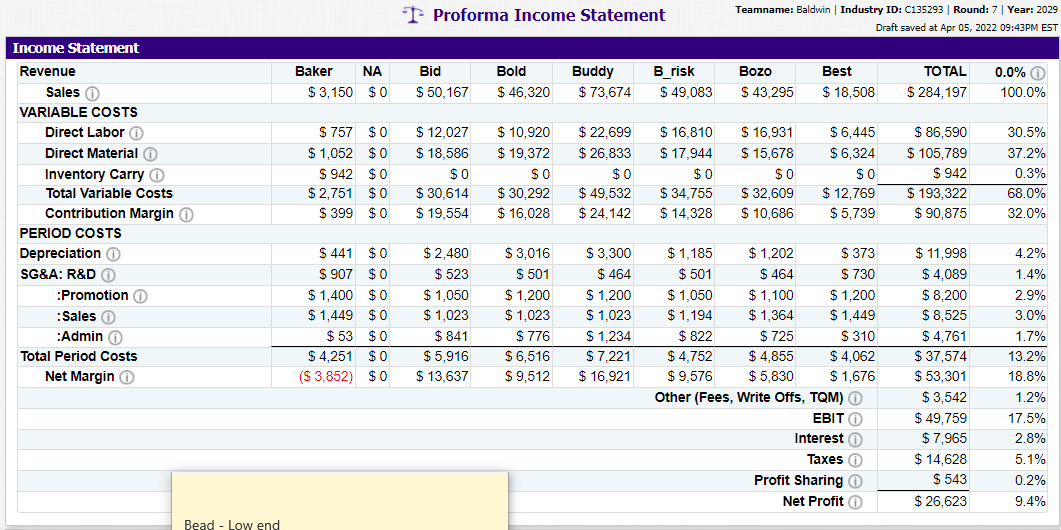This screenshot has height=530, width=1061.
Task: Click the SG&A: R&D info icon
Action: coord(108,275)
